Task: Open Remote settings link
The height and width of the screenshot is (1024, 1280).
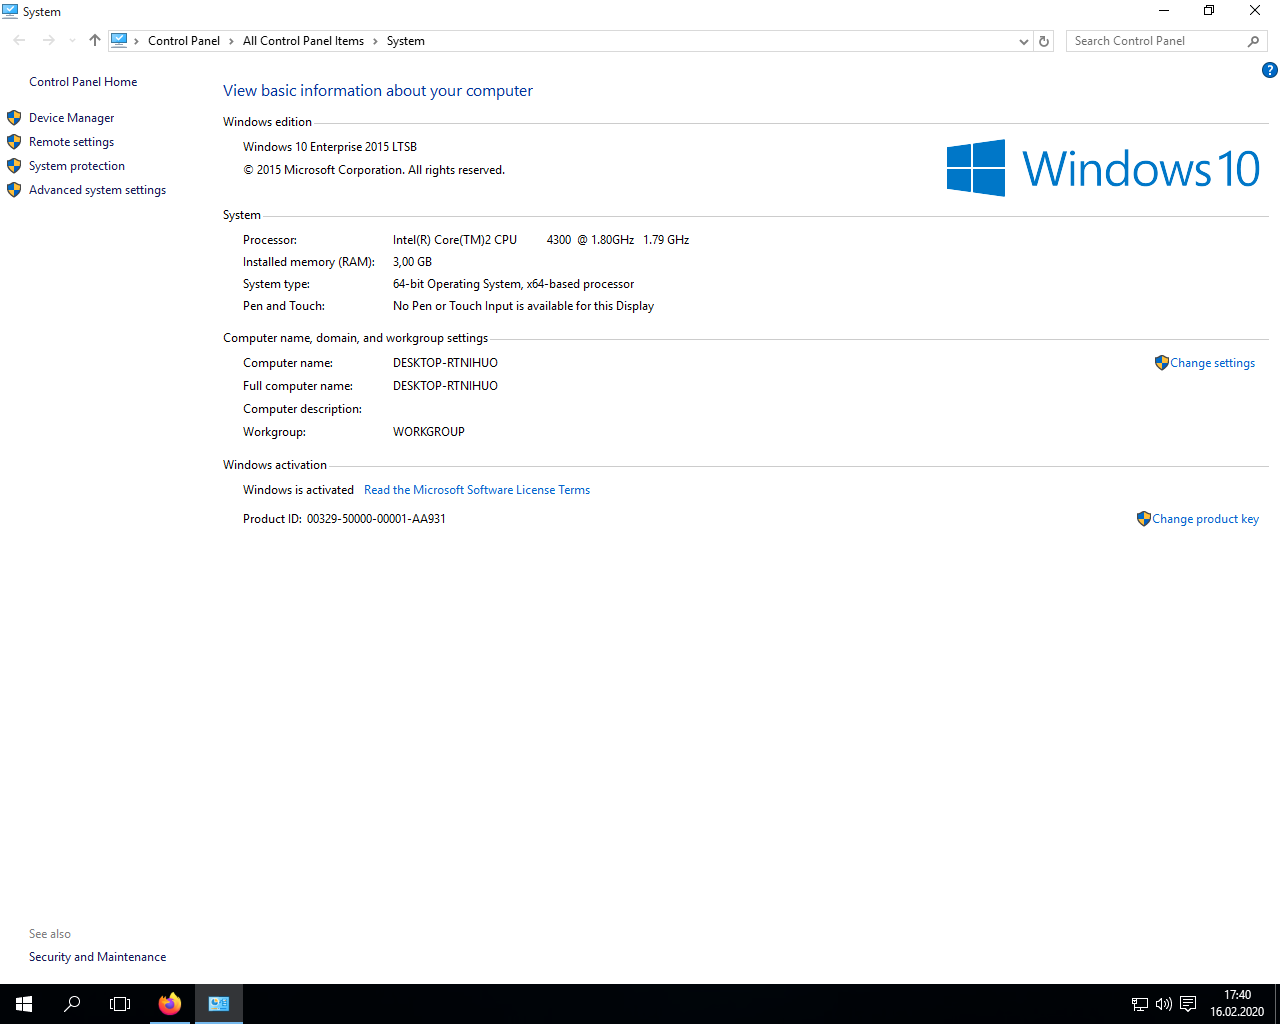Action: click(x=71, y=142)
